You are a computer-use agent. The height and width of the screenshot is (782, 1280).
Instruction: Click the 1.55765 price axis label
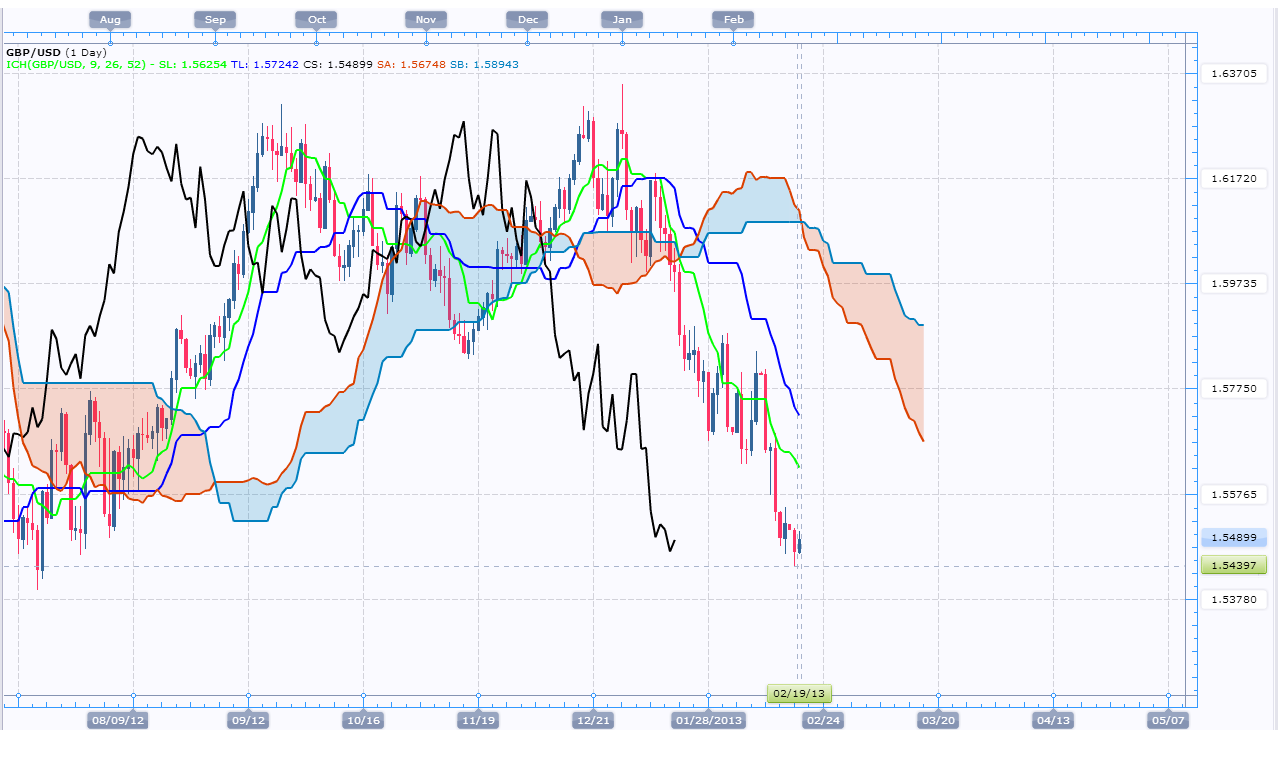(x=1233, y=494)
